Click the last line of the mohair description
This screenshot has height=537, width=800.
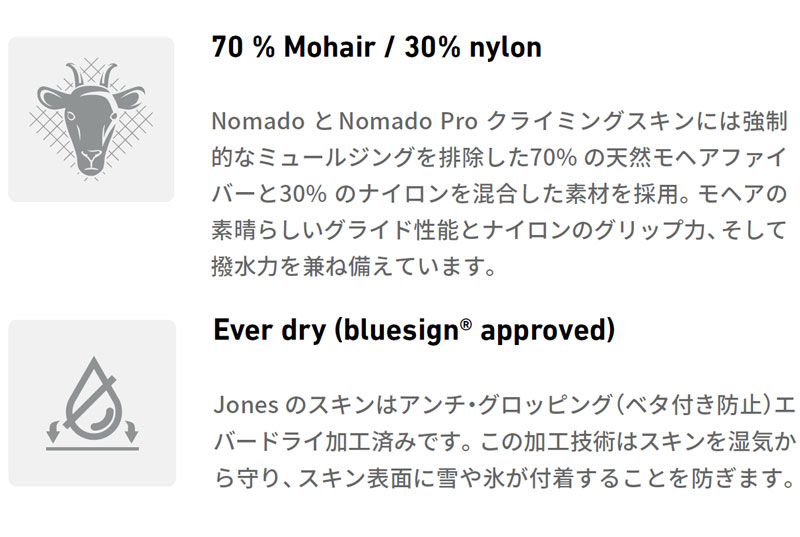click(x=354, y=267)
